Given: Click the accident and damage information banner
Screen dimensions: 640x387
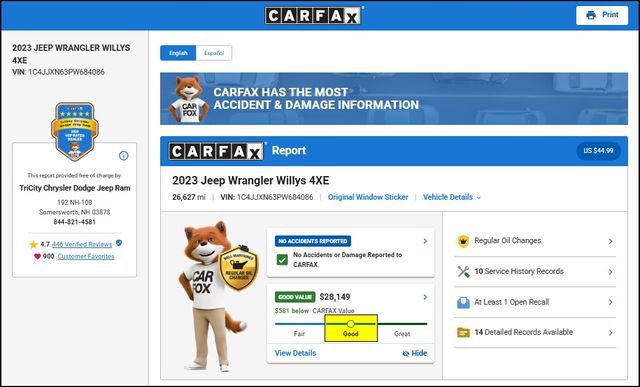Looking at the screenshot, I should tap(394, 99).
